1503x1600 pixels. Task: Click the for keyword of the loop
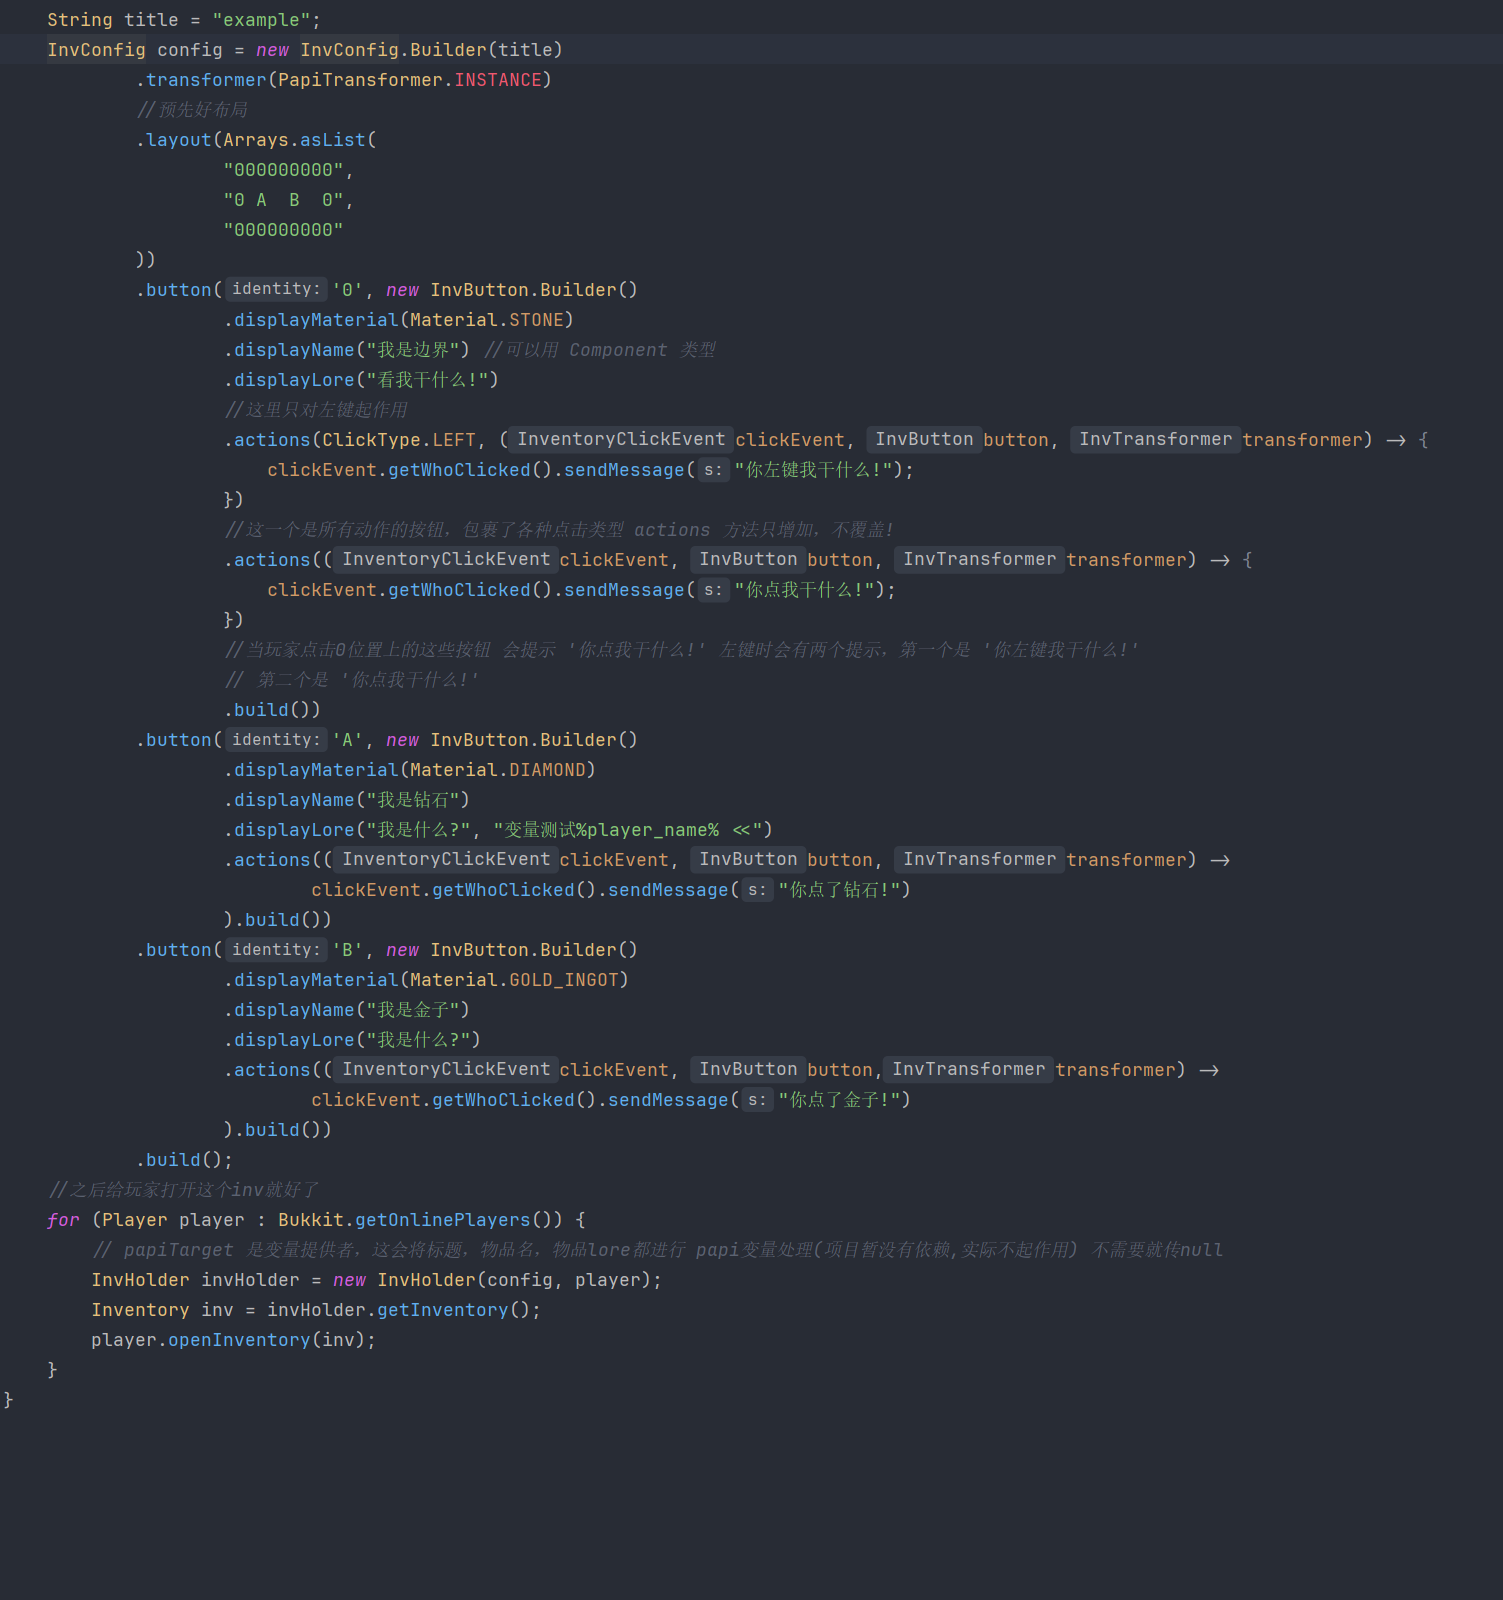[62, 1220]
